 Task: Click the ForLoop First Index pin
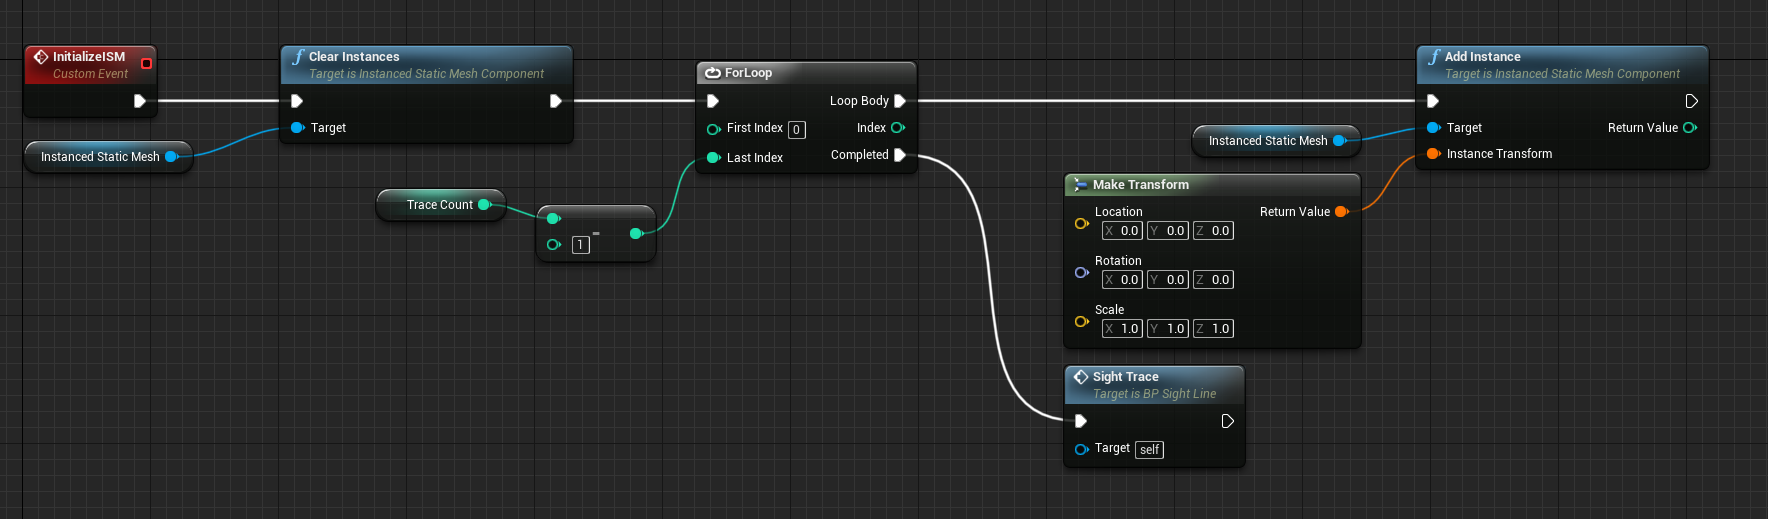(714, 129)
